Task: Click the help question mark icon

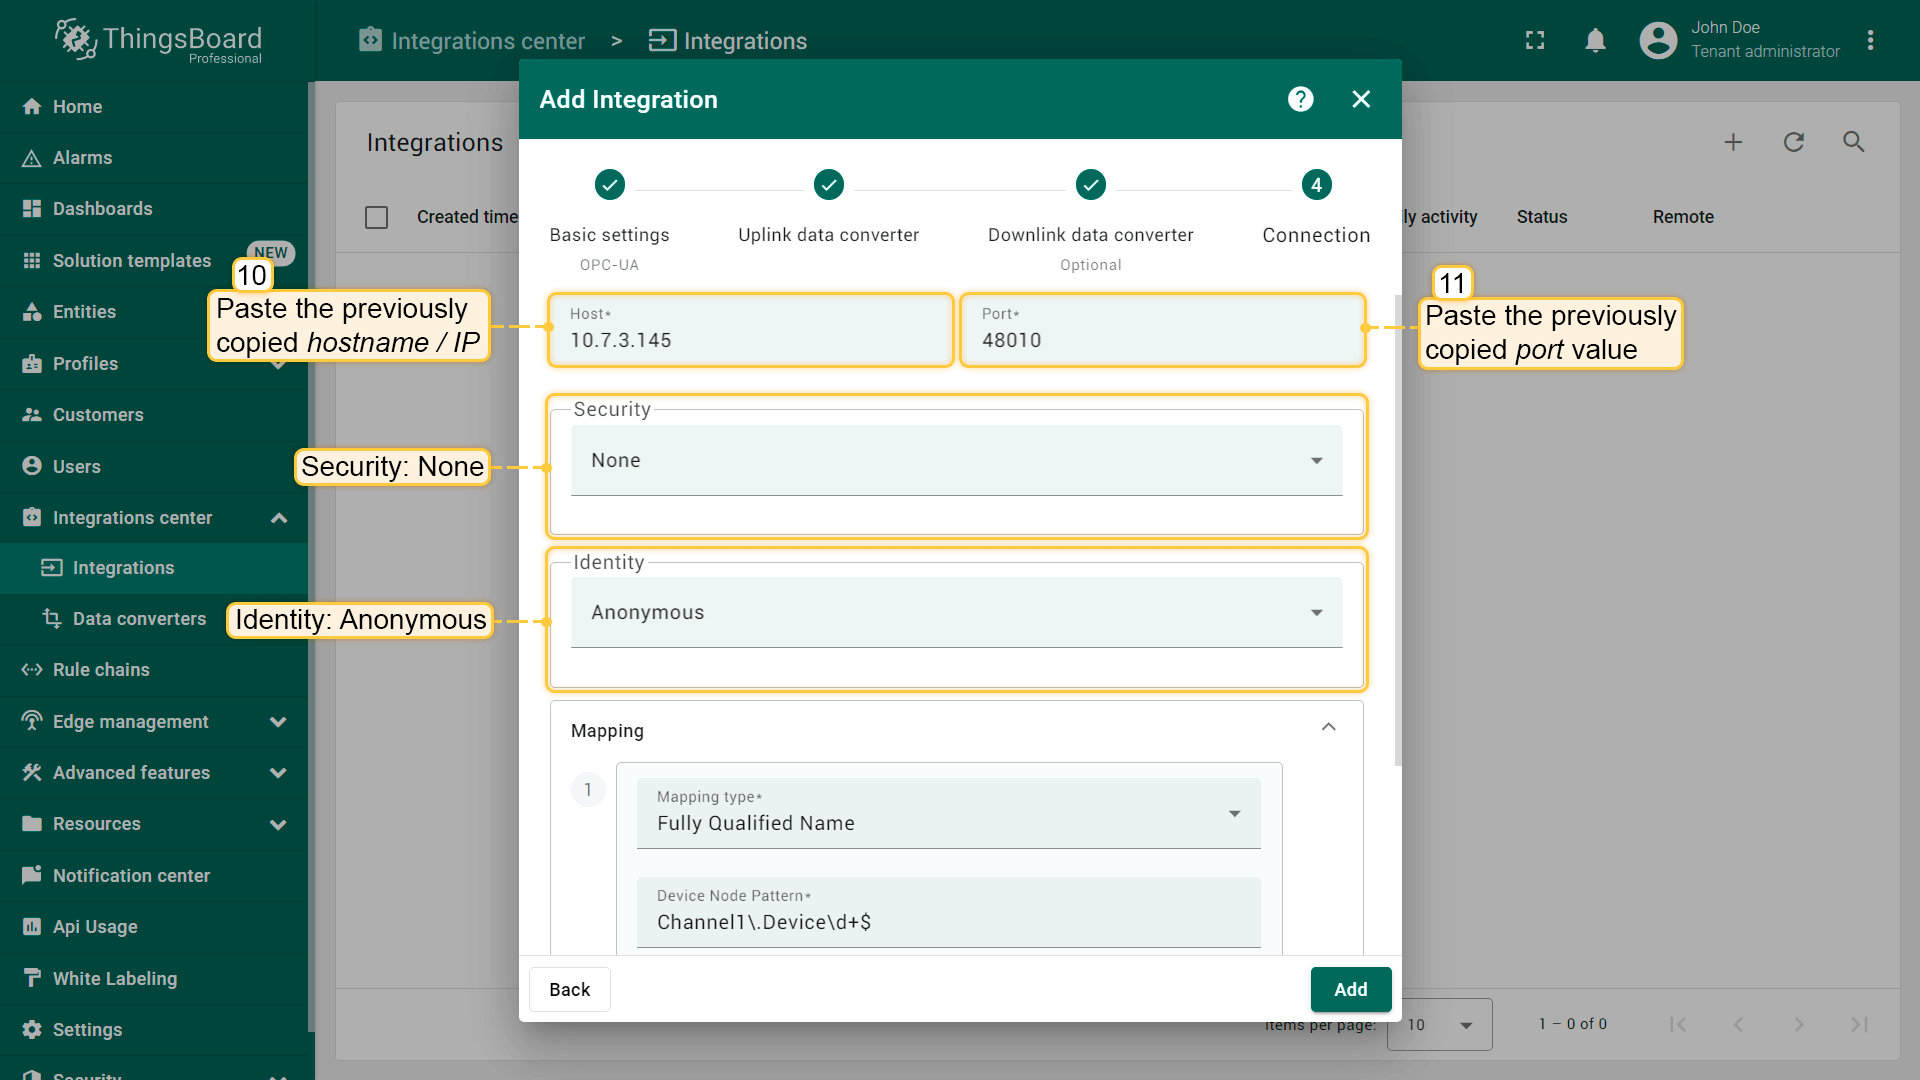Action: [1300, 99]
